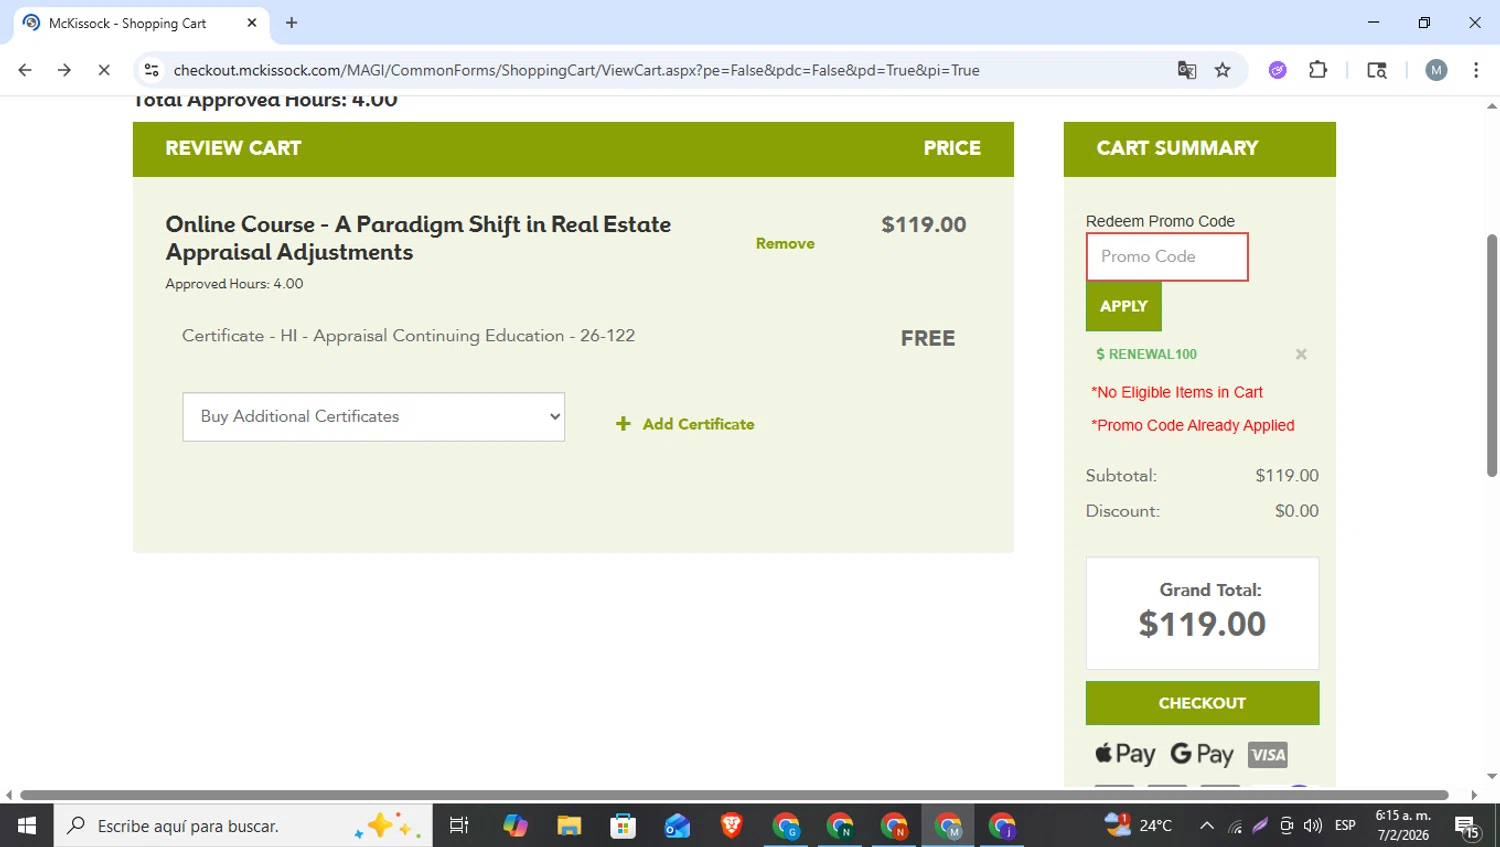Screen dimensions: 1500x847
Task: Open a new browser tab
Action: (291, 22)
